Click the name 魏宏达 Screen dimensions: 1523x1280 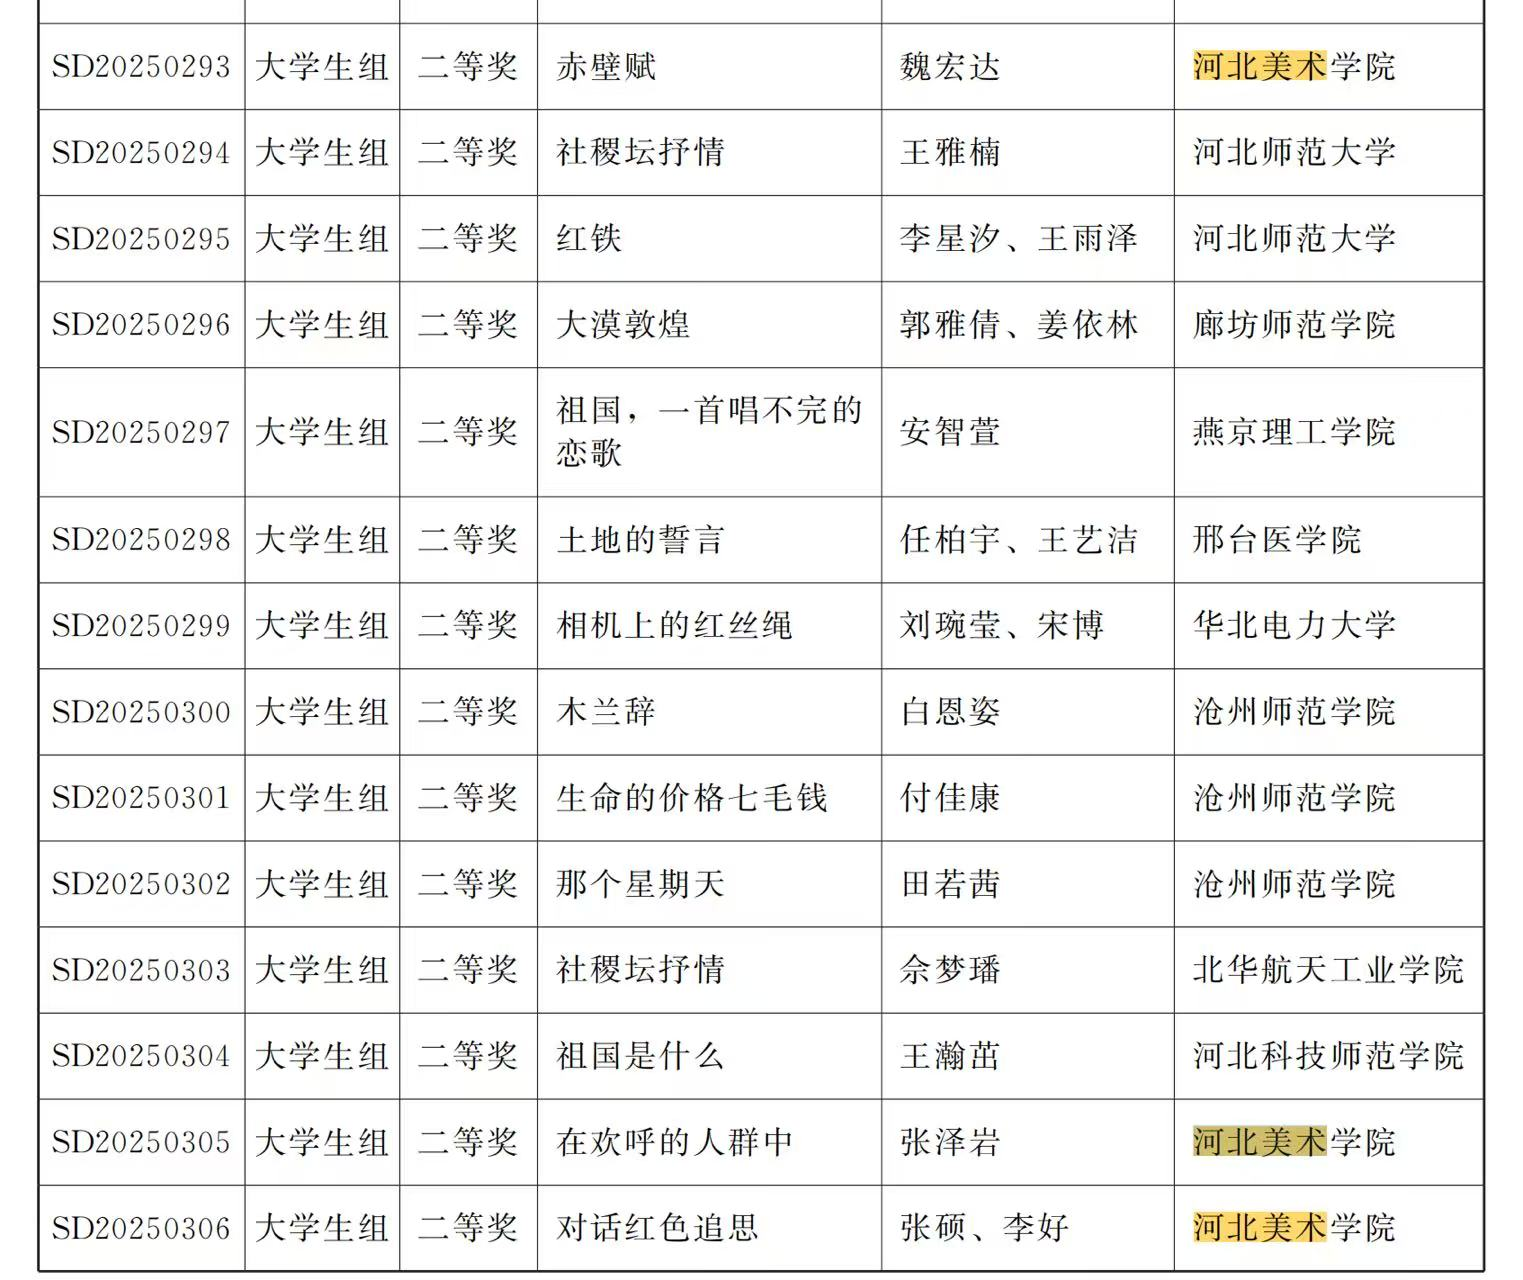coord(950,67)
